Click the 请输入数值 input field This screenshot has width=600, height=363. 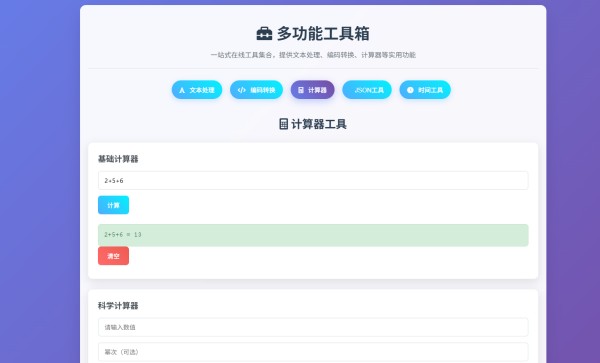point(313,327)
